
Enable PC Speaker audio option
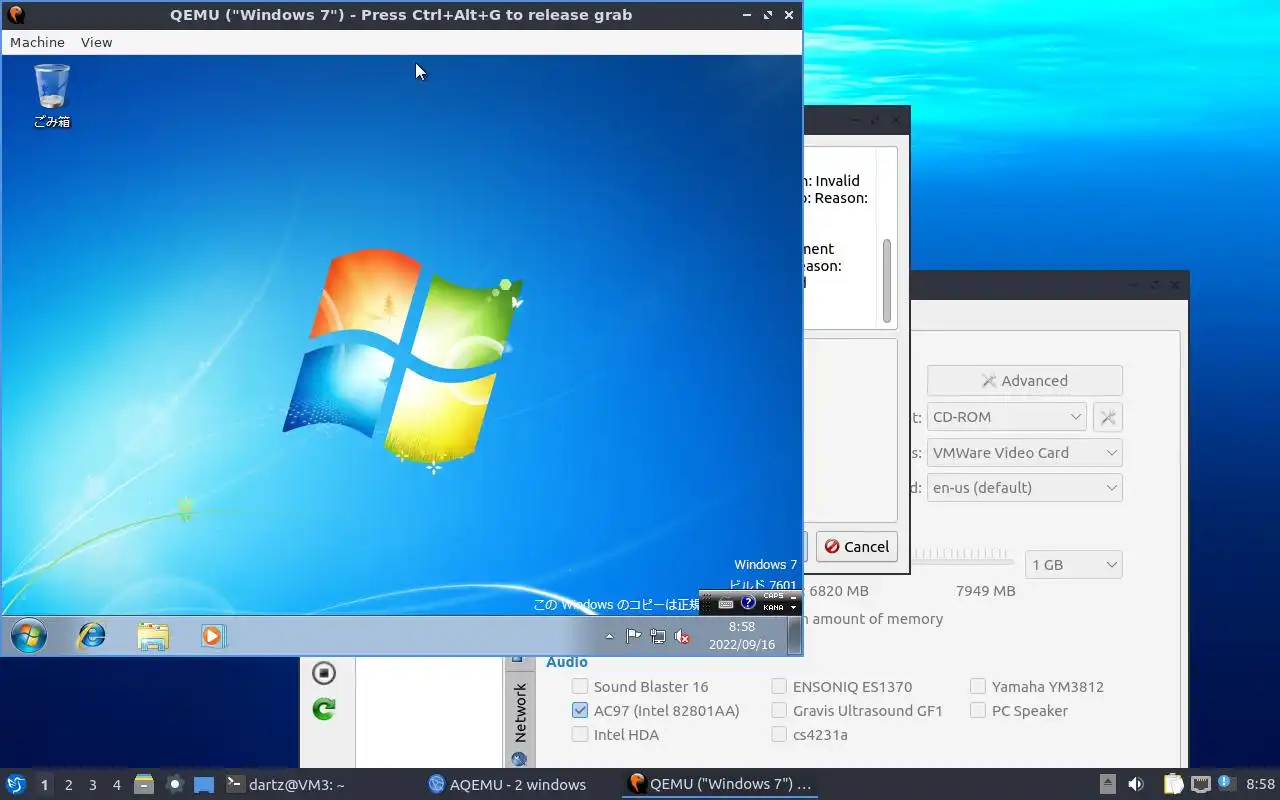978,711
